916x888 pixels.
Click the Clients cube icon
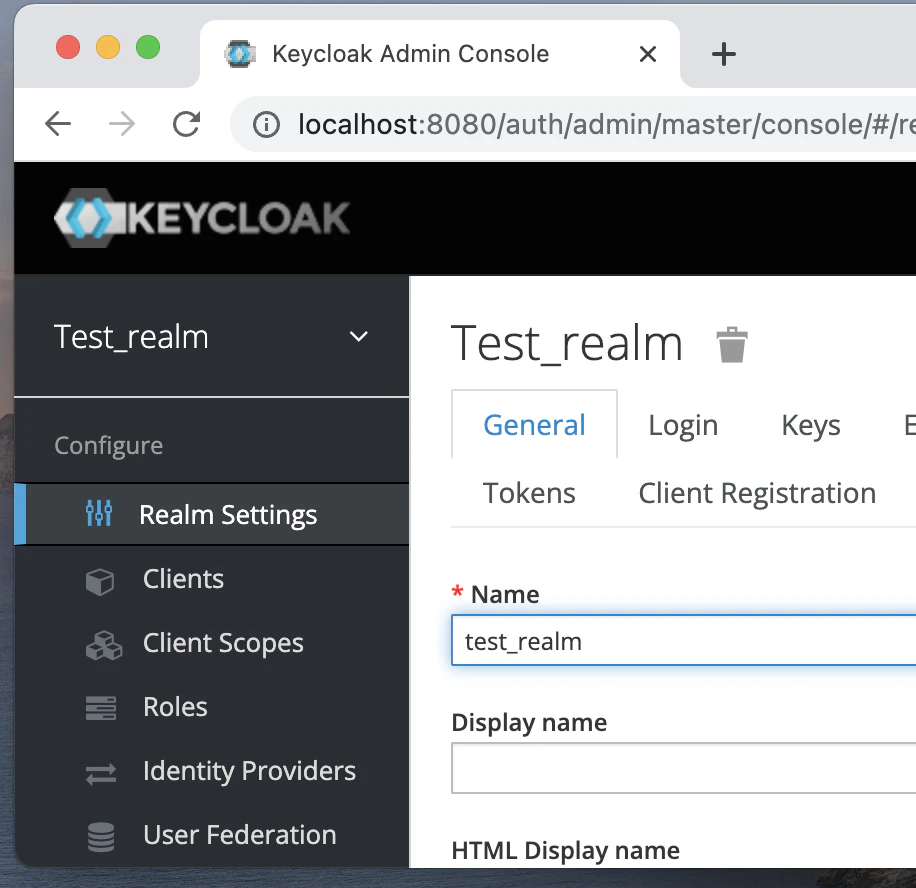[x=100, y=580]
